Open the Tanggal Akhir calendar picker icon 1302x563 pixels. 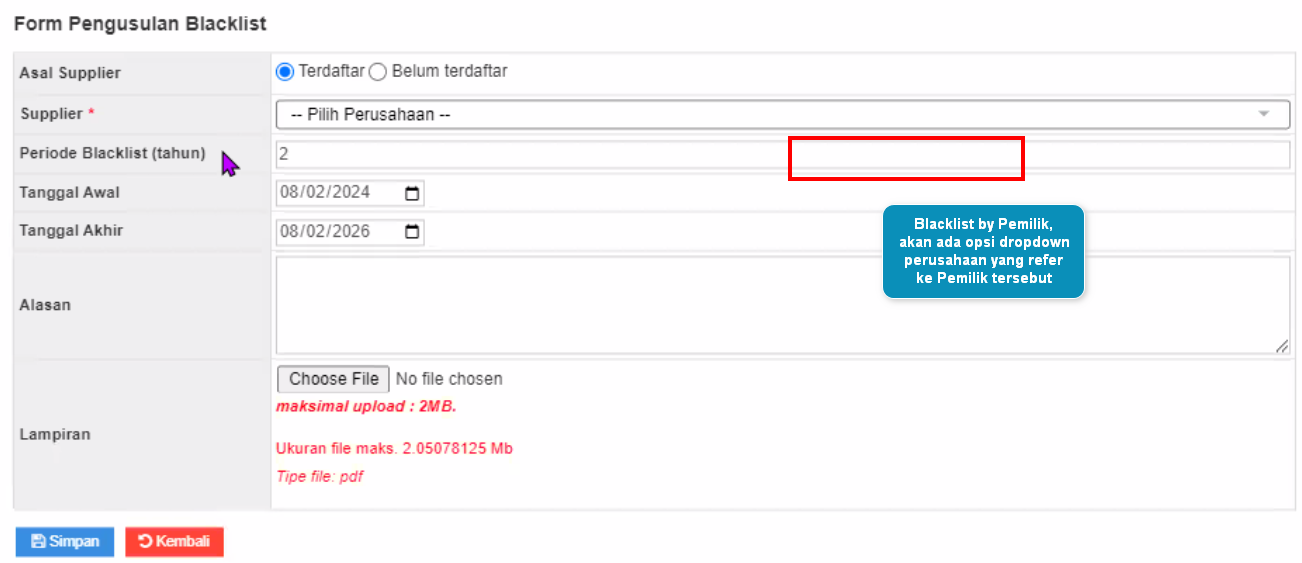pos(411,232)
